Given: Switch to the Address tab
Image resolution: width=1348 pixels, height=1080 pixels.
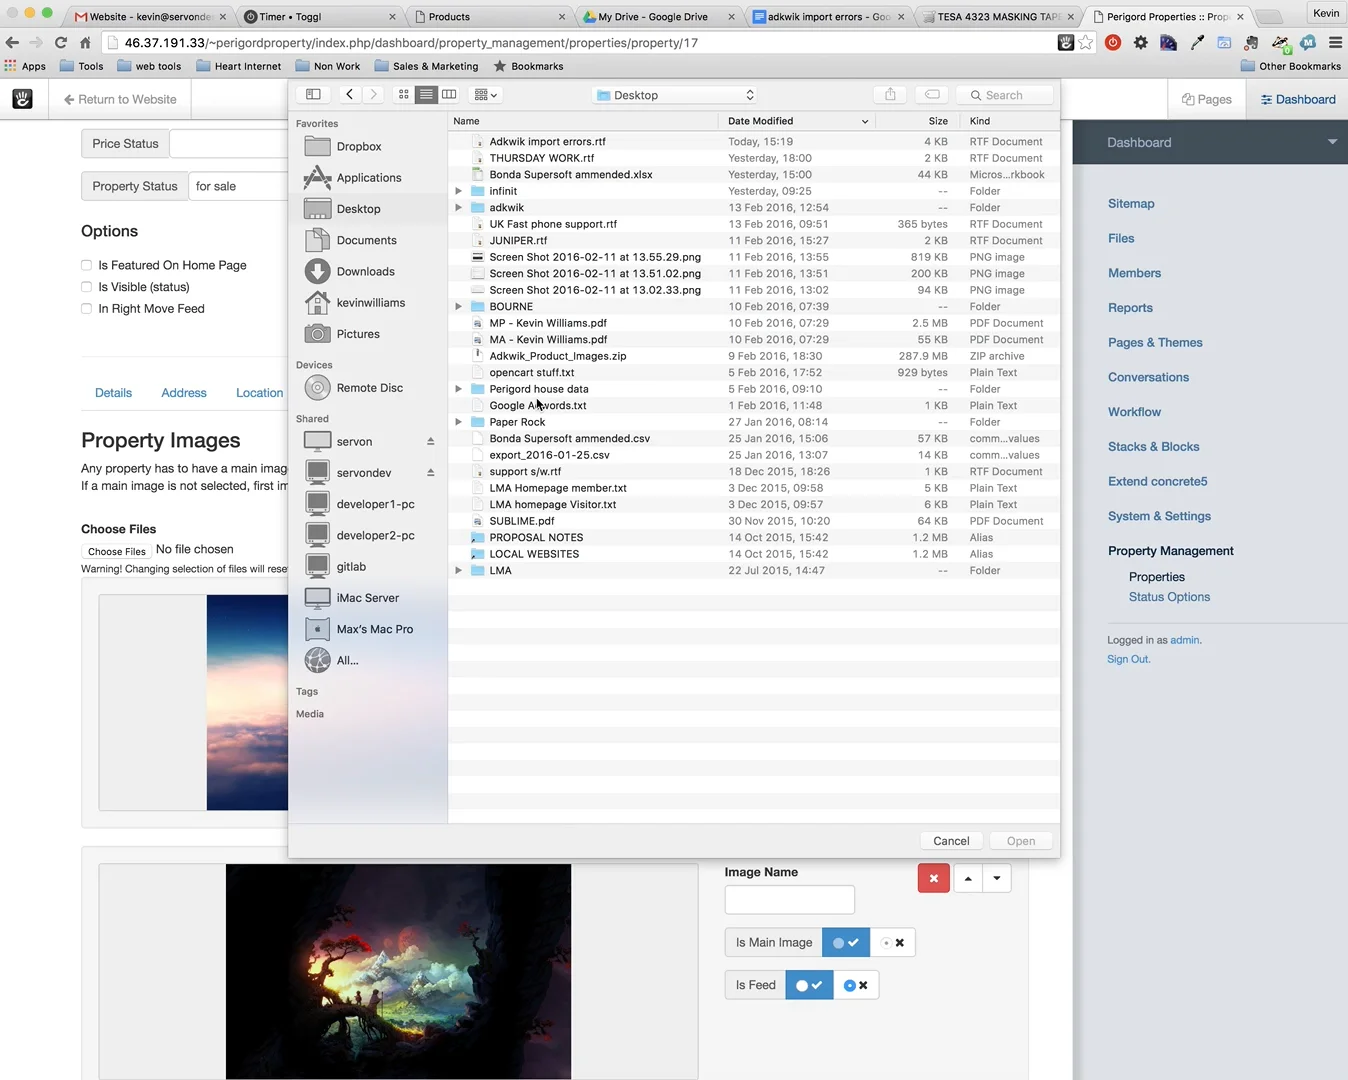Looking at the screenshot, I should (184, 393).
